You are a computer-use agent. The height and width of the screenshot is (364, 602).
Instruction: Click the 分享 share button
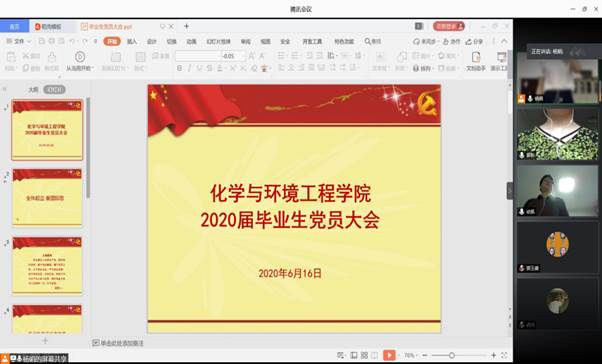click(x=474, y=41)
